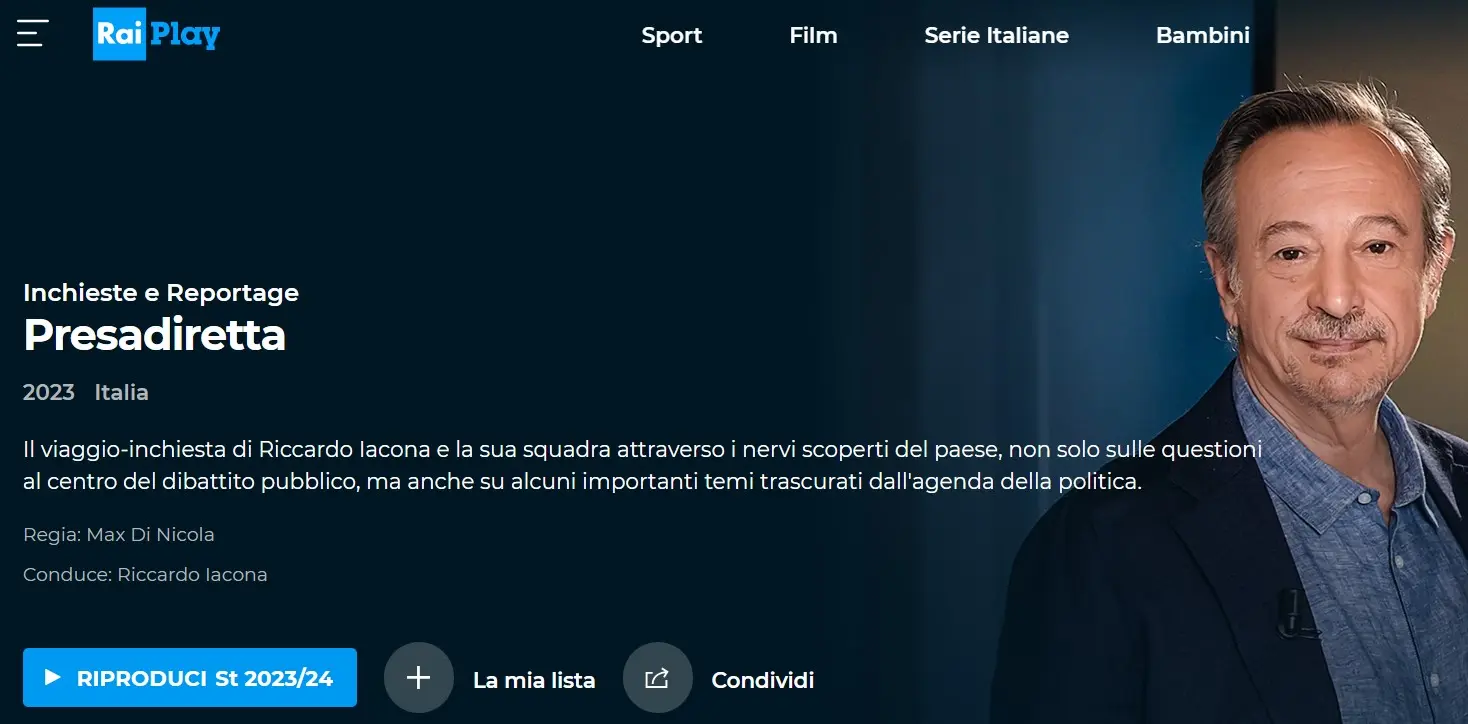This screenshot has height=724, width=1468.
Task: Open the hamburger menu icon
Action: click(32, 34)
